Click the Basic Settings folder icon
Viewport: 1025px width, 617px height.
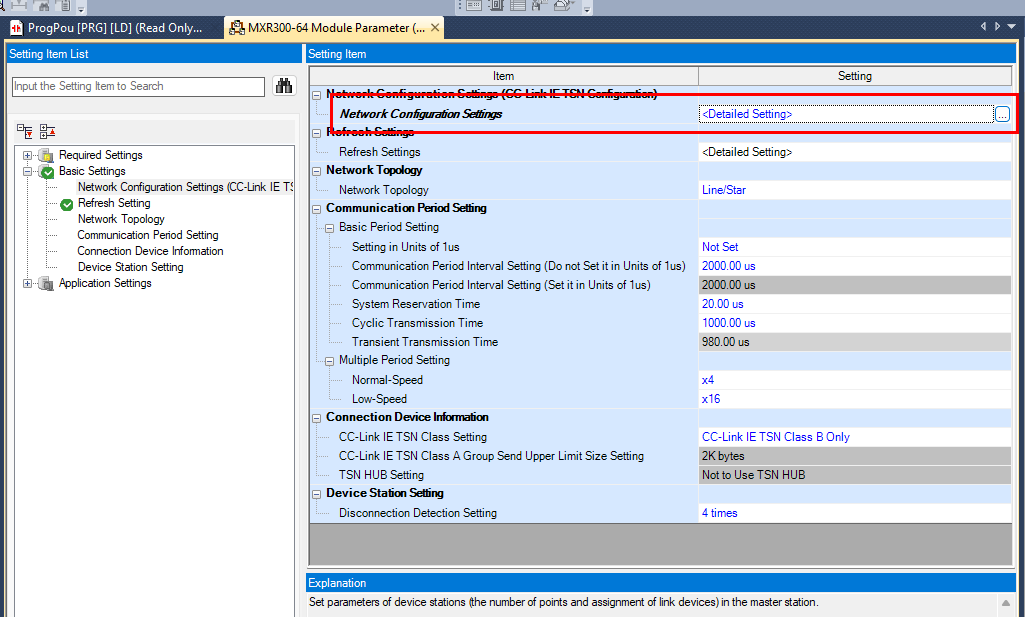(46, 172)
